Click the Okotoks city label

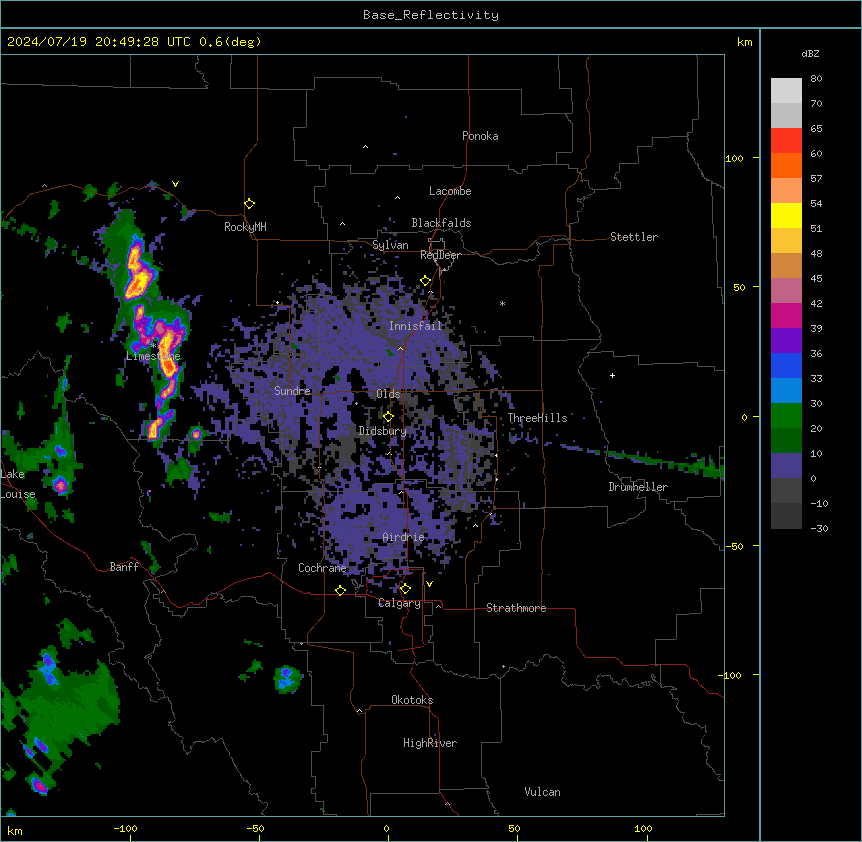(412, 700)
